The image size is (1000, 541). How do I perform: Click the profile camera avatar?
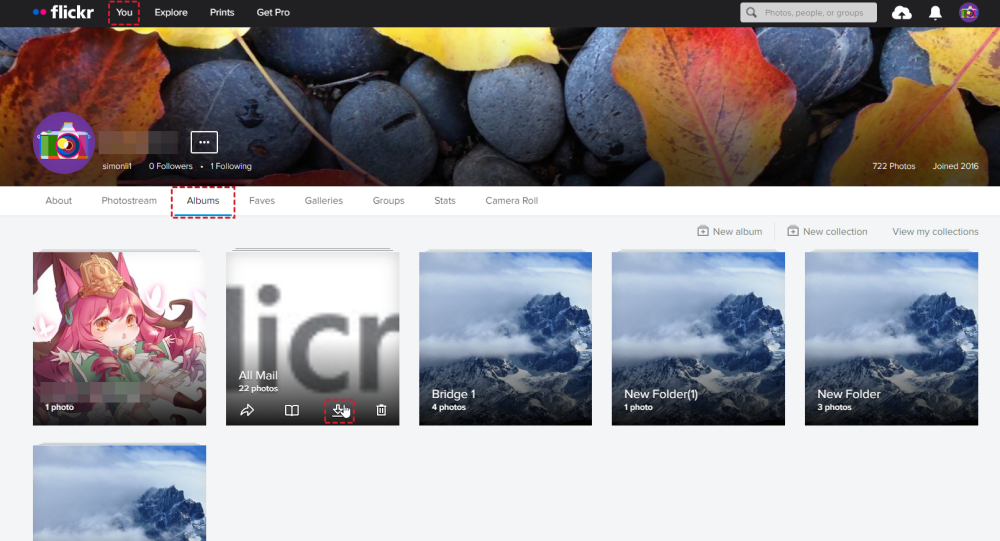pos(64,143)
